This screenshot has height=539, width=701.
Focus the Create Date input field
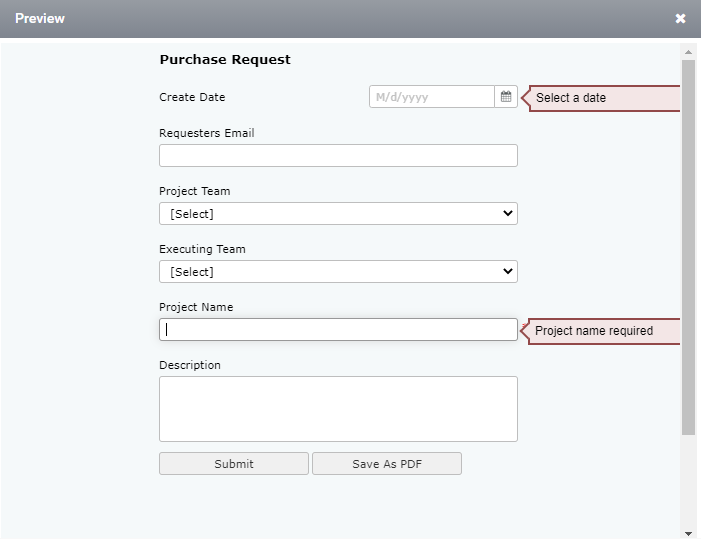tap(432, 97)
